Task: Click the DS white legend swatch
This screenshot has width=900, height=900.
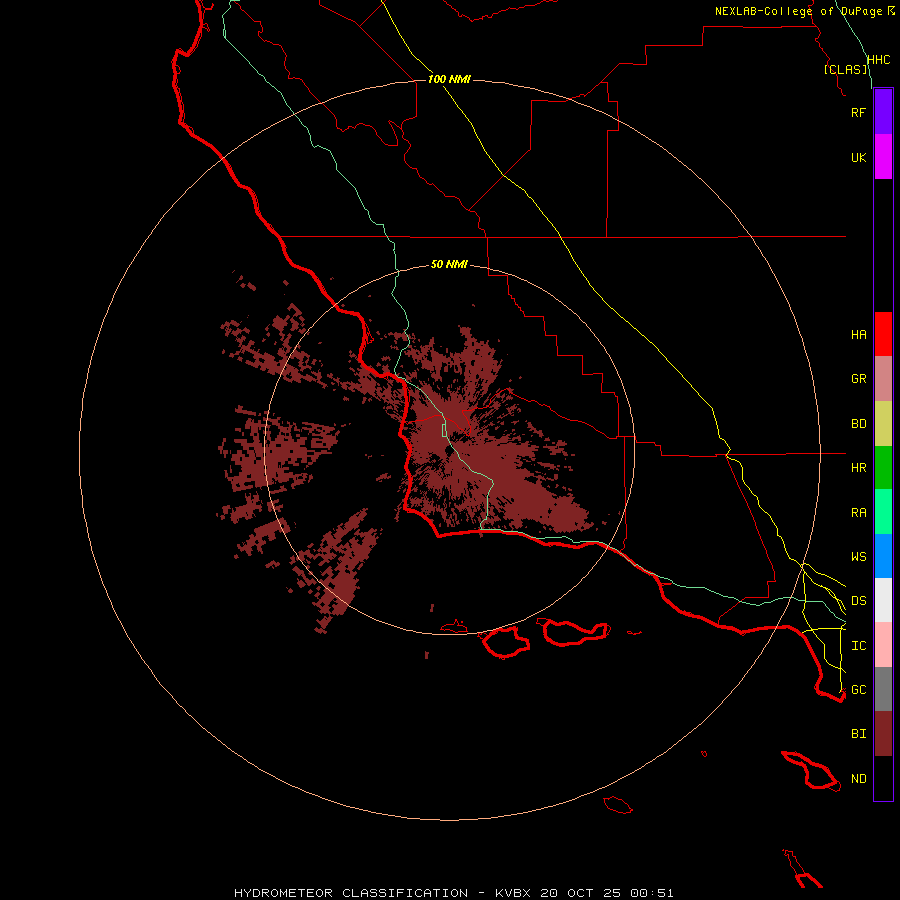Action: click(883, 600)
